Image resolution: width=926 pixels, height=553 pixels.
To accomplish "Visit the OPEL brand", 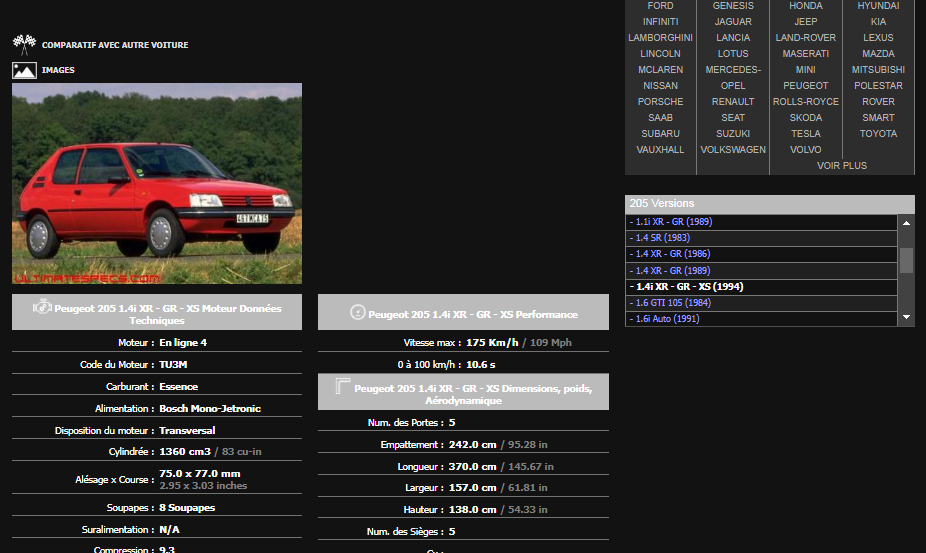I will click(x=733, y=86).
